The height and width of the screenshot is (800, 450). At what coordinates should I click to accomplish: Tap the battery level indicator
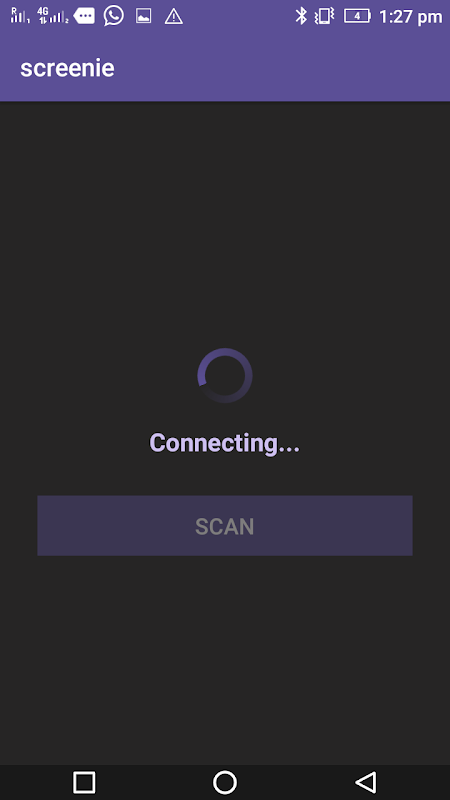point(357,16)
